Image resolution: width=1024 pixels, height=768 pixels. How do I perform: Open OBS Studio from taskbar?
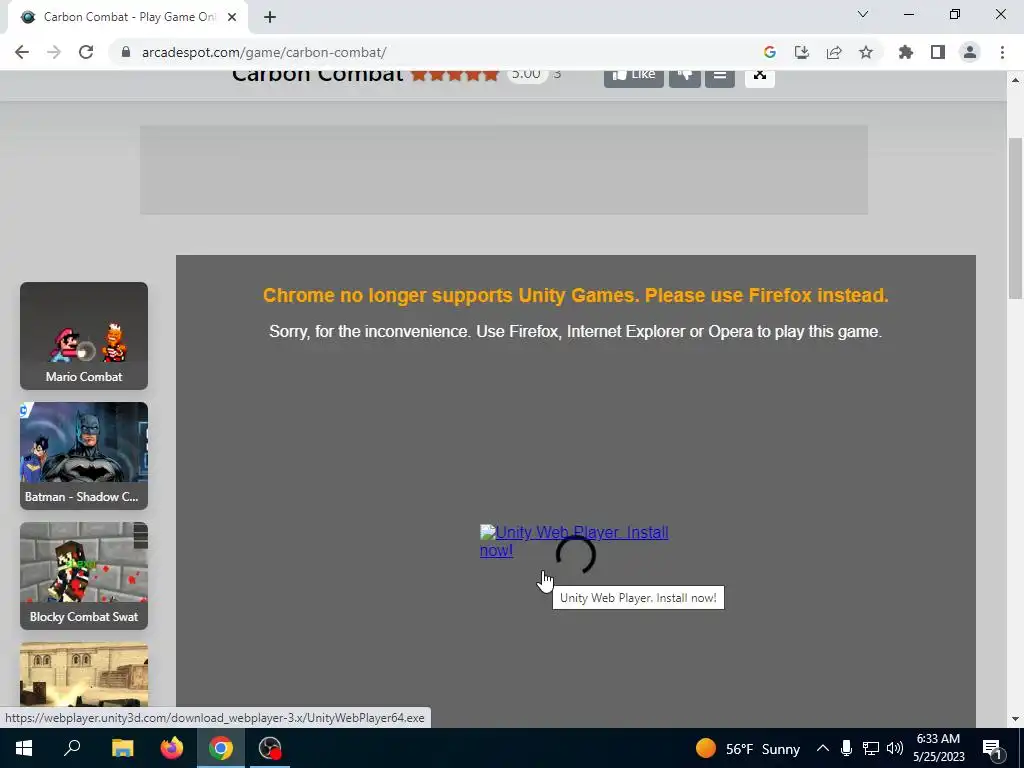coord(270,748)
